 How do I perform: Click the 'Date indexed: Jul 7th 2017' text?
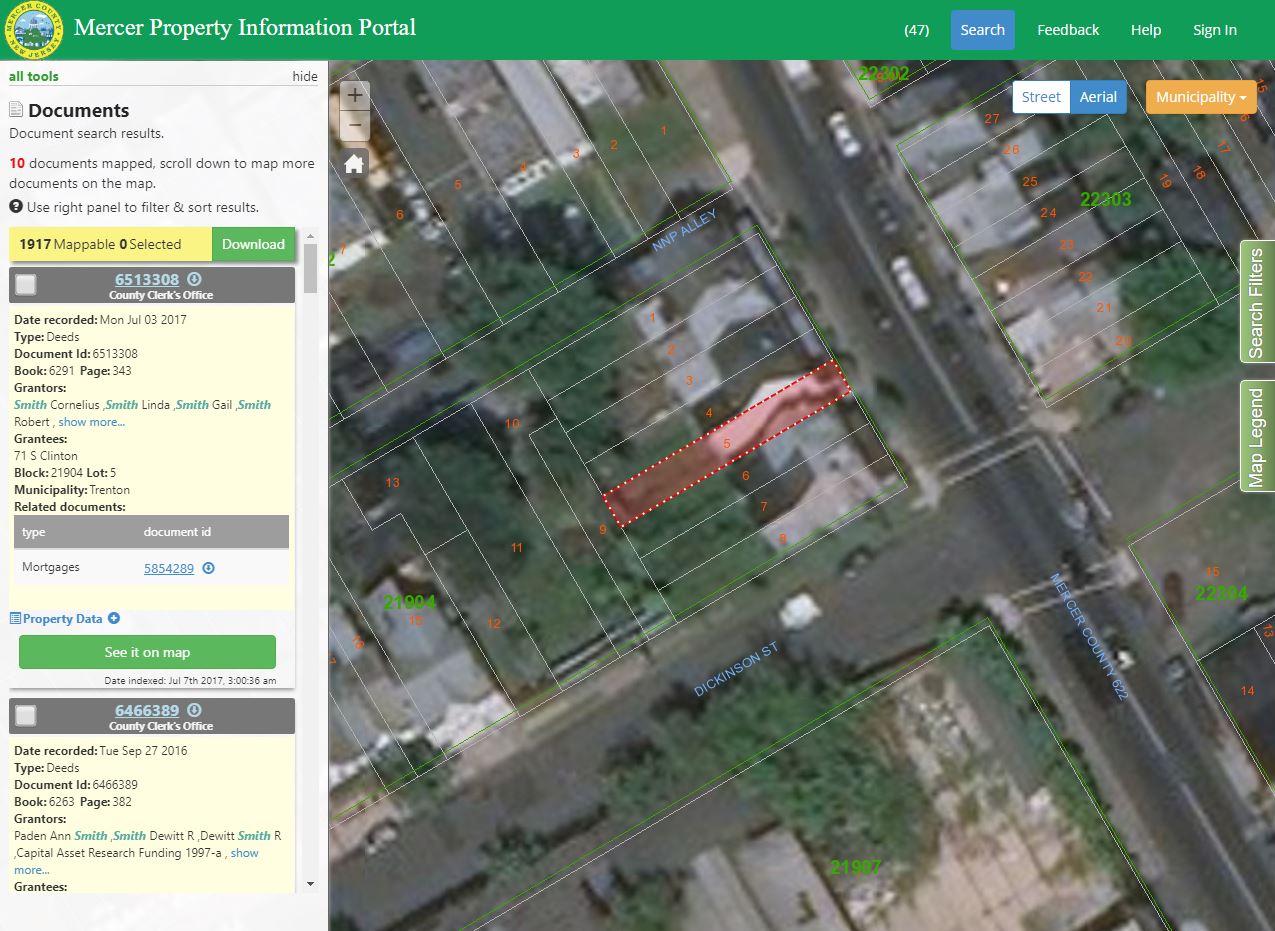(190, 680)
